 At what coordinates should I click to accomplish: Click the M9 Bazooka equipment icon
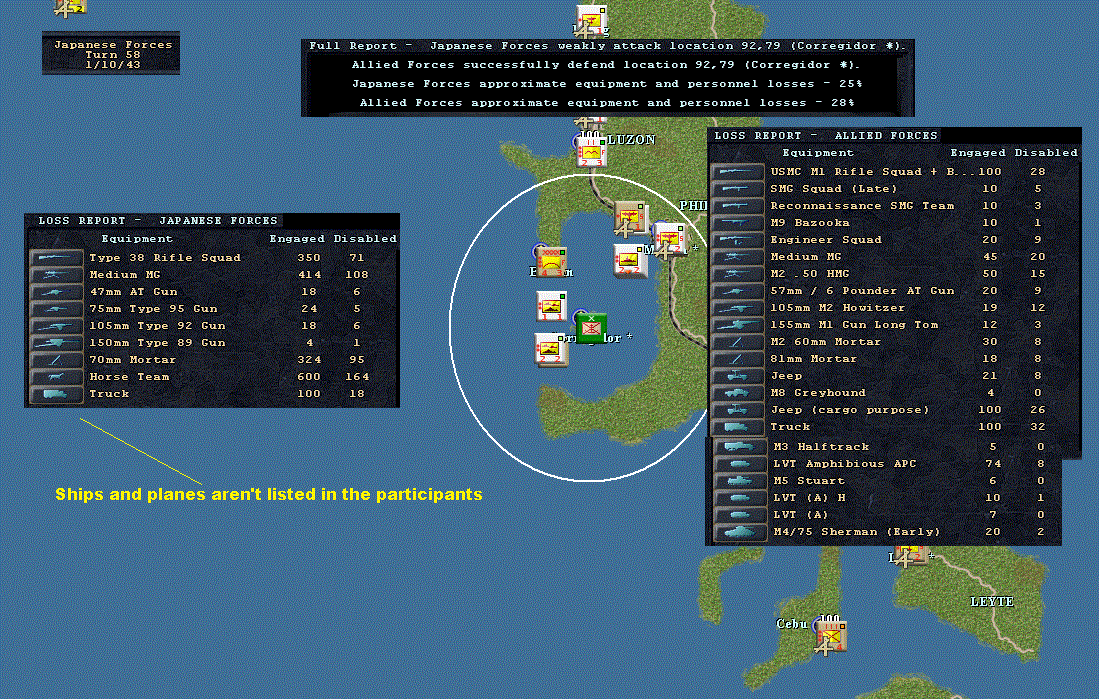(738, 223)
